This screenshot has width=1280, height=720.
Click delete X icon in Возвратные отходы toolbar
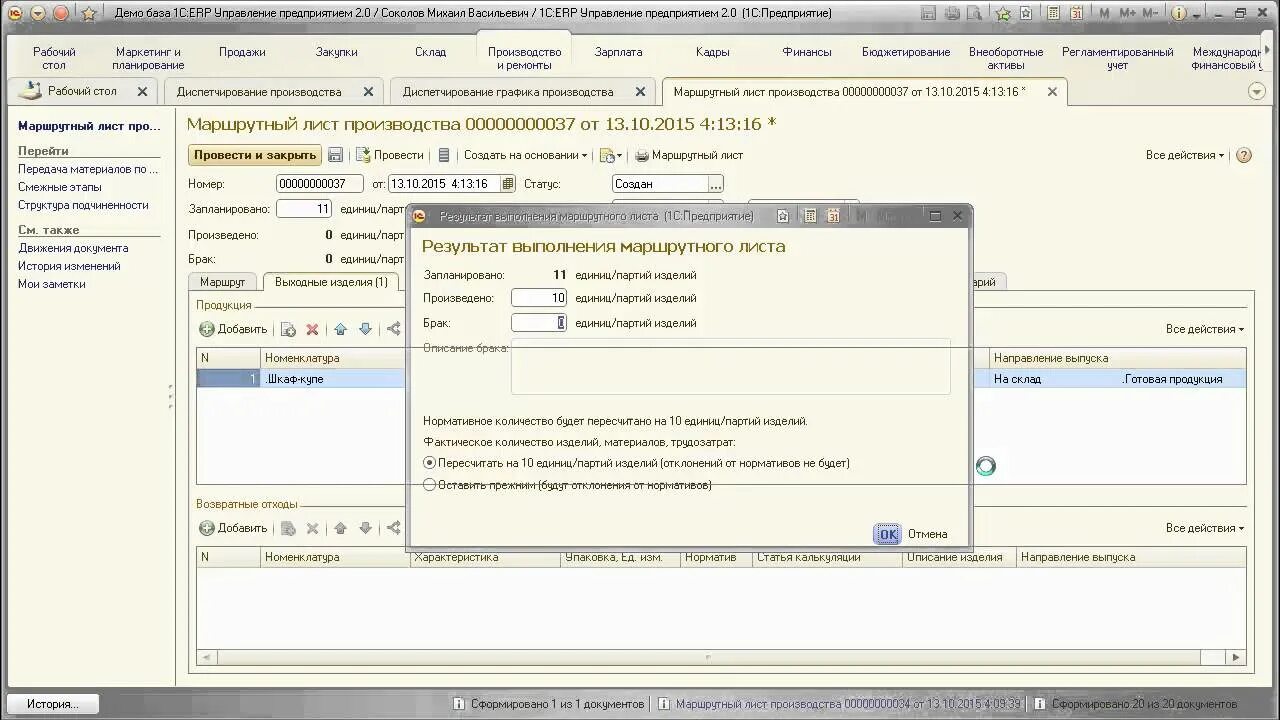(312, 528)
